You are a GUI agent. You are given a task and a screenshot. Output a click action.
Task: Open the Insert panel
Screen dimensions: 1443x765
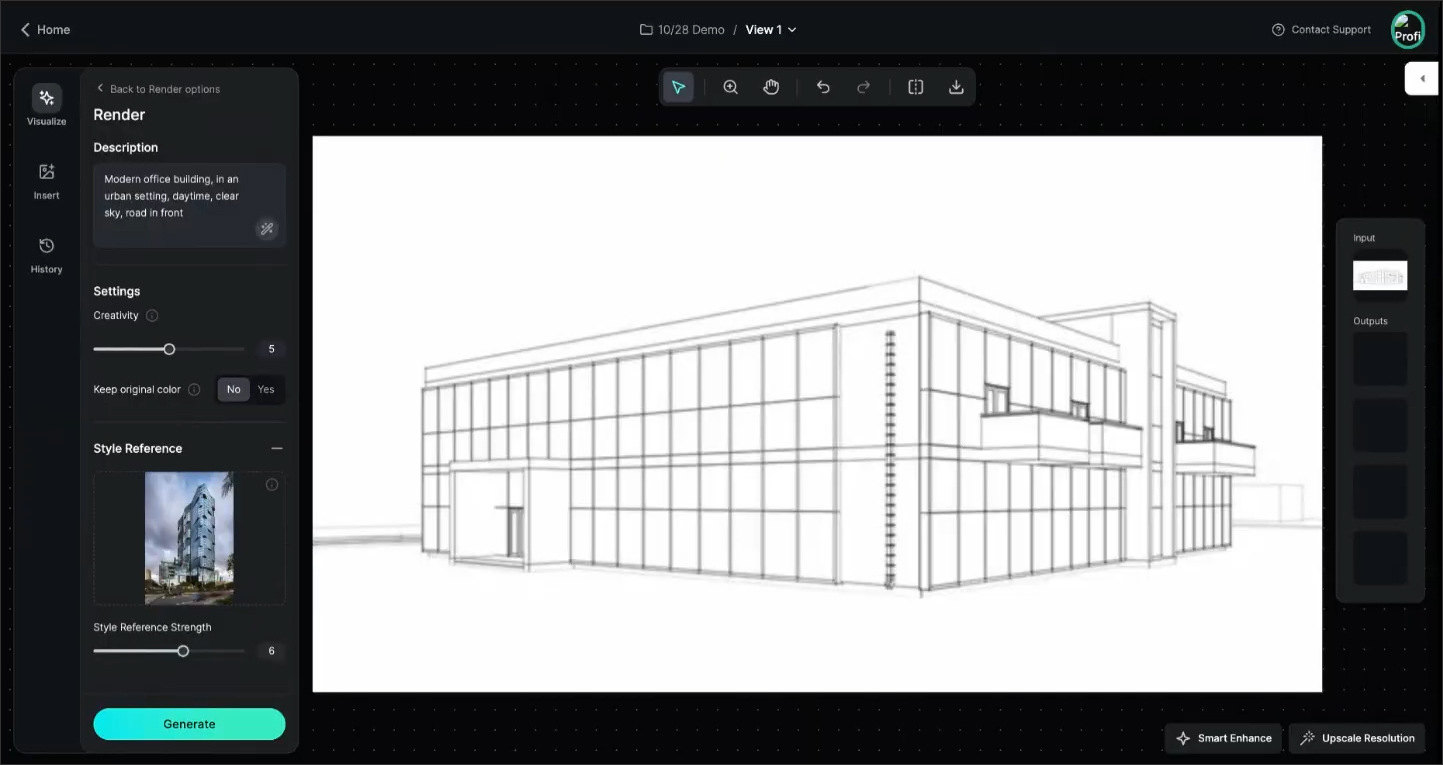[46, 181]
